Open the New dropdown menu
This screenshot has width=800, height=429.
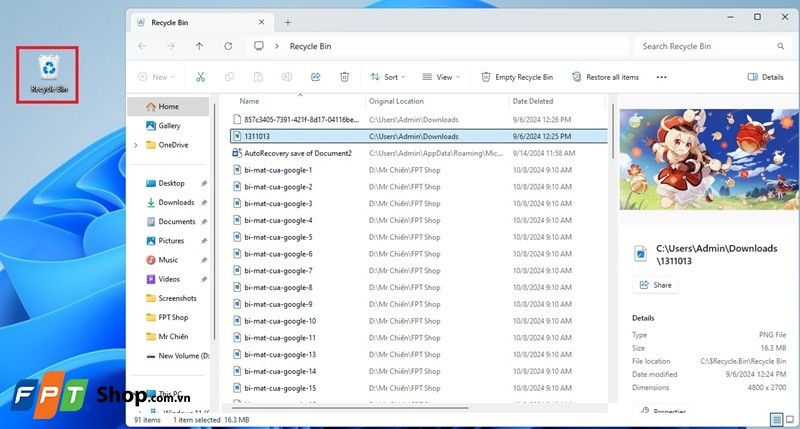[x=157, y=77]
